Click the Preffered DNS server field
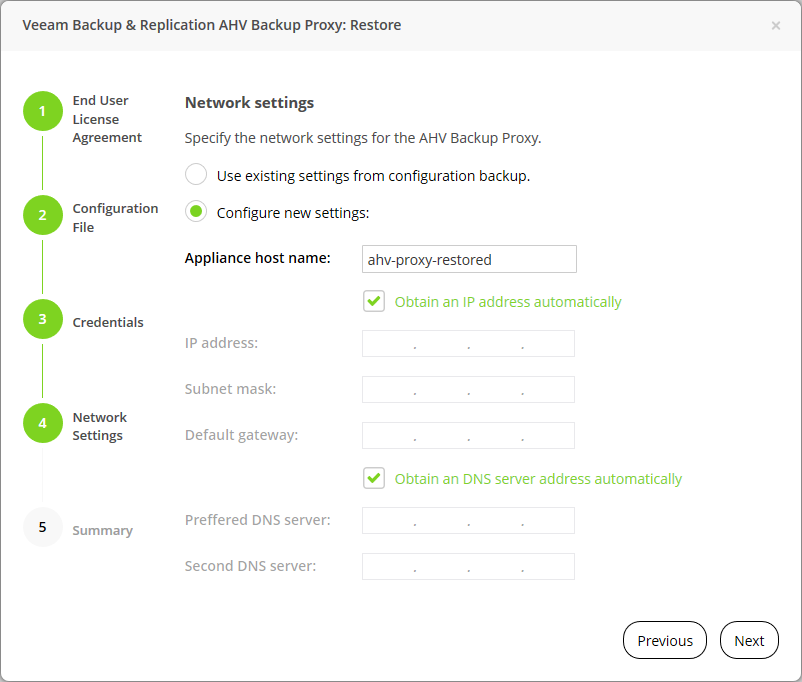The height and width of the screenshot is (682, 802). (x=468, y=521)
